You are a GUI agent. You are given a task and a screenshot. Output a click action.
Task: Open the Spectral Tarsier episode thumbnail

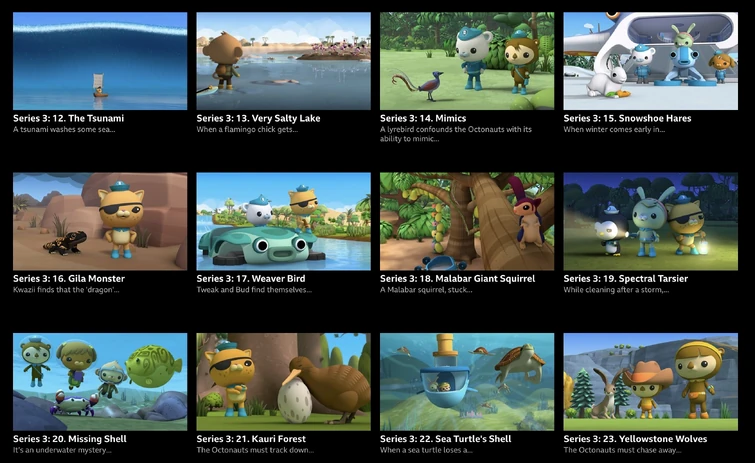pyautogui.click(x=651, y=221)
